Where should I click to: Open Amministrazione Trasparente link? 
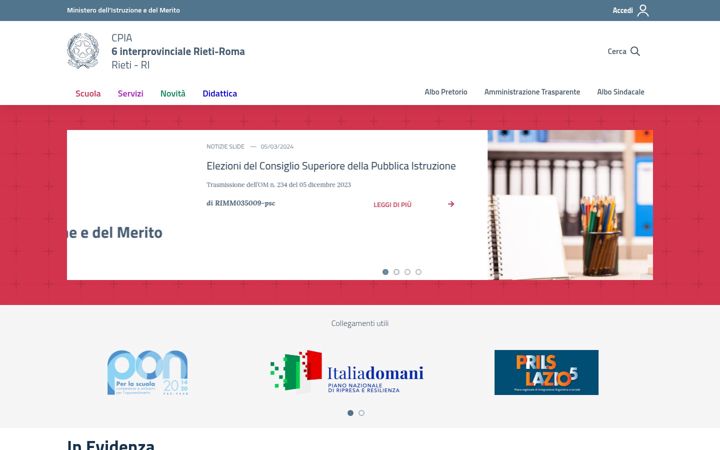[x=532, y=92]
